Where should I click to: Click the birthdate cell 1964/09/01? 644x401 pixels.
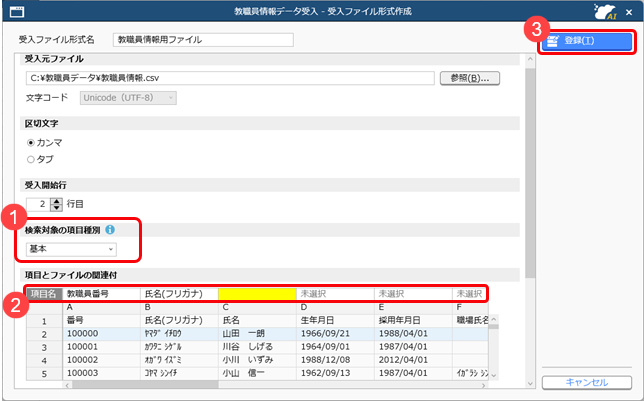[x=335, y=347]
